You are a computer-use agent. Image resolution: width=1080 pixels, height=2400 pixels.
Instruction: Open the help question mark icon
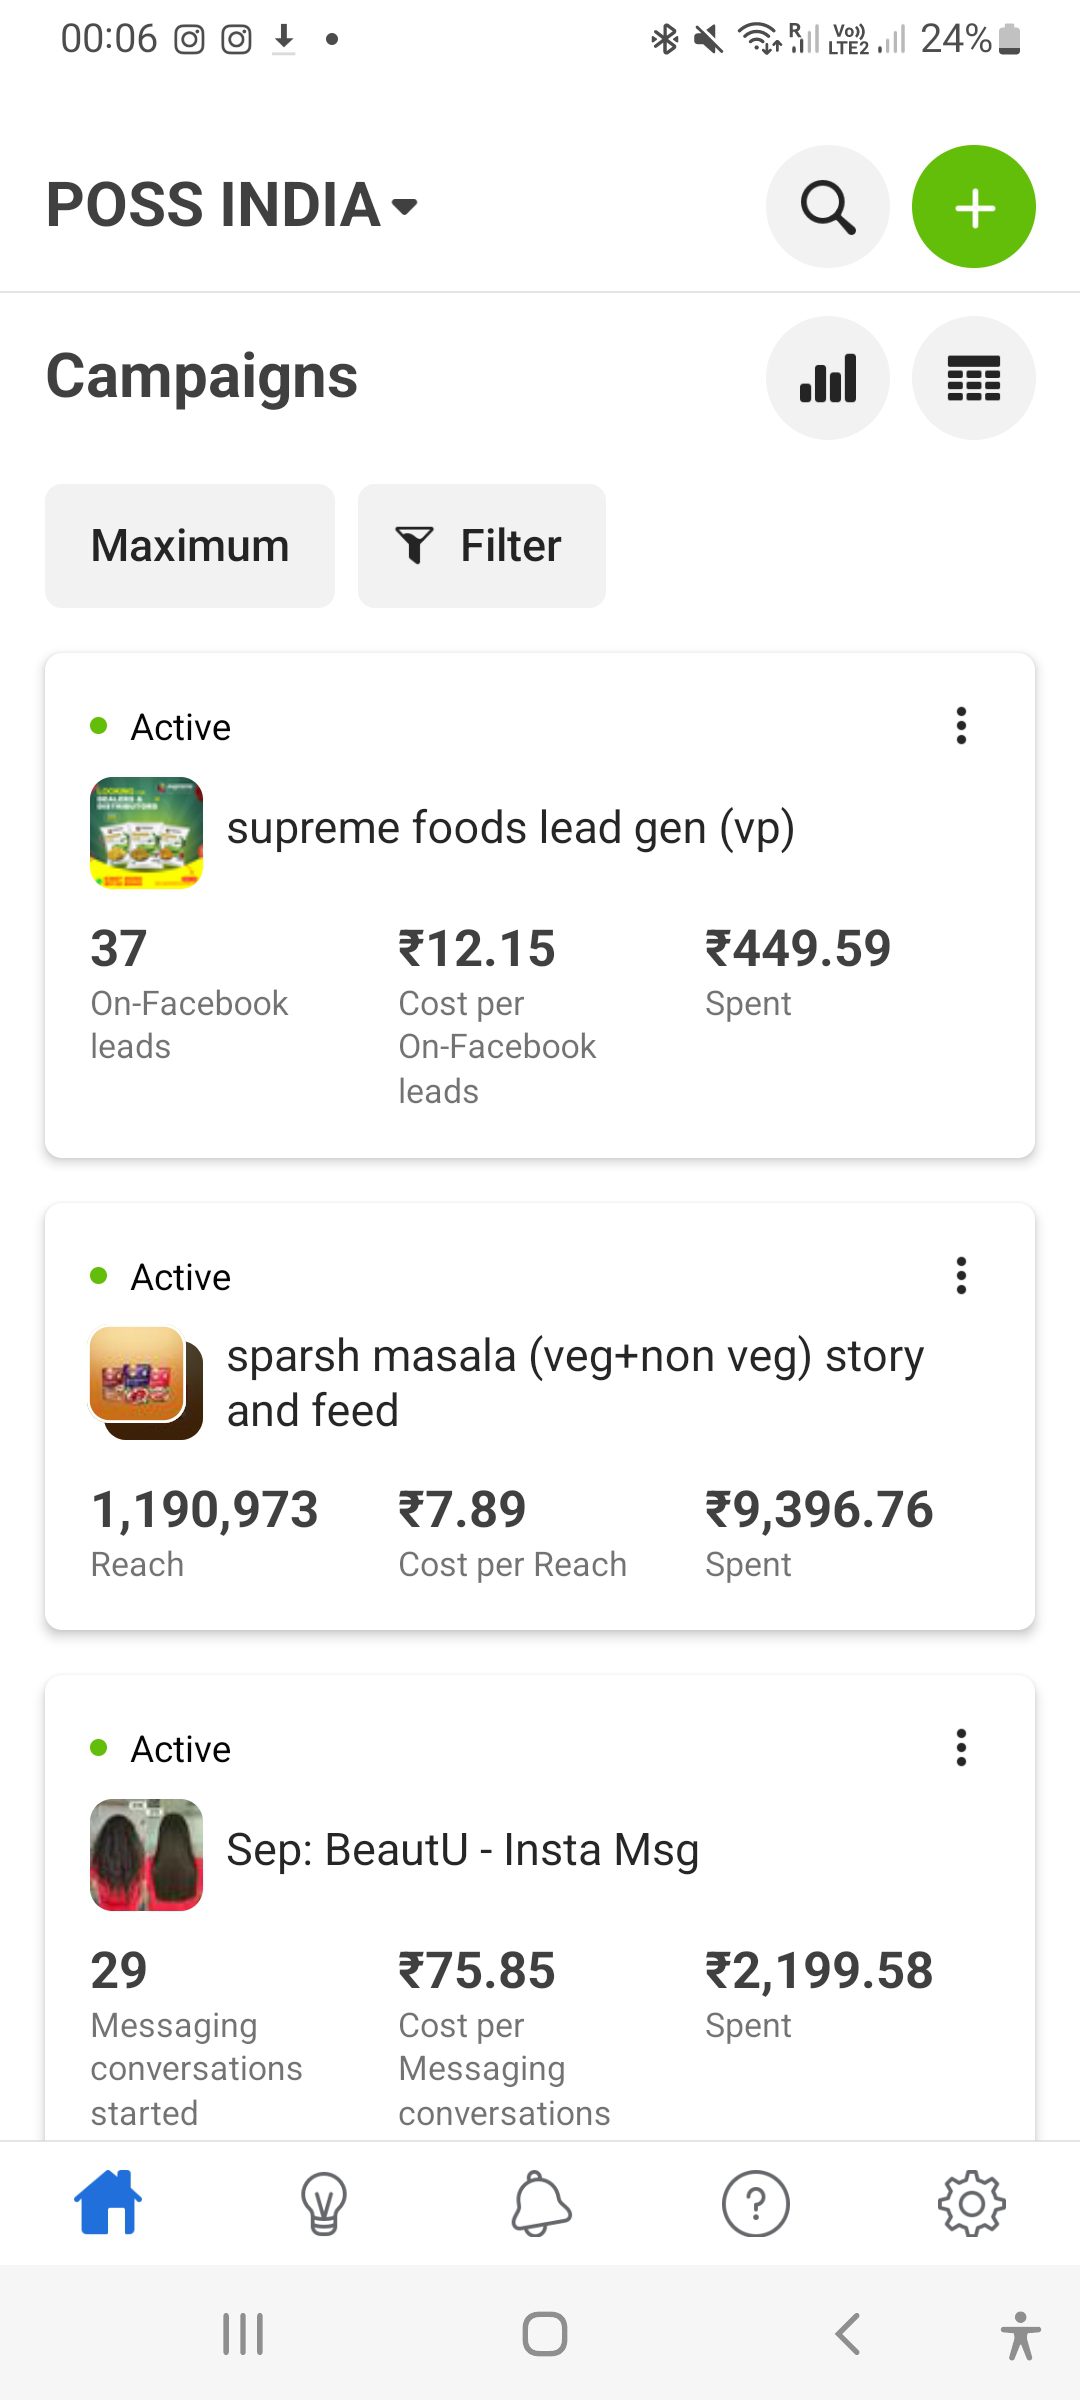coord(756,2202)
